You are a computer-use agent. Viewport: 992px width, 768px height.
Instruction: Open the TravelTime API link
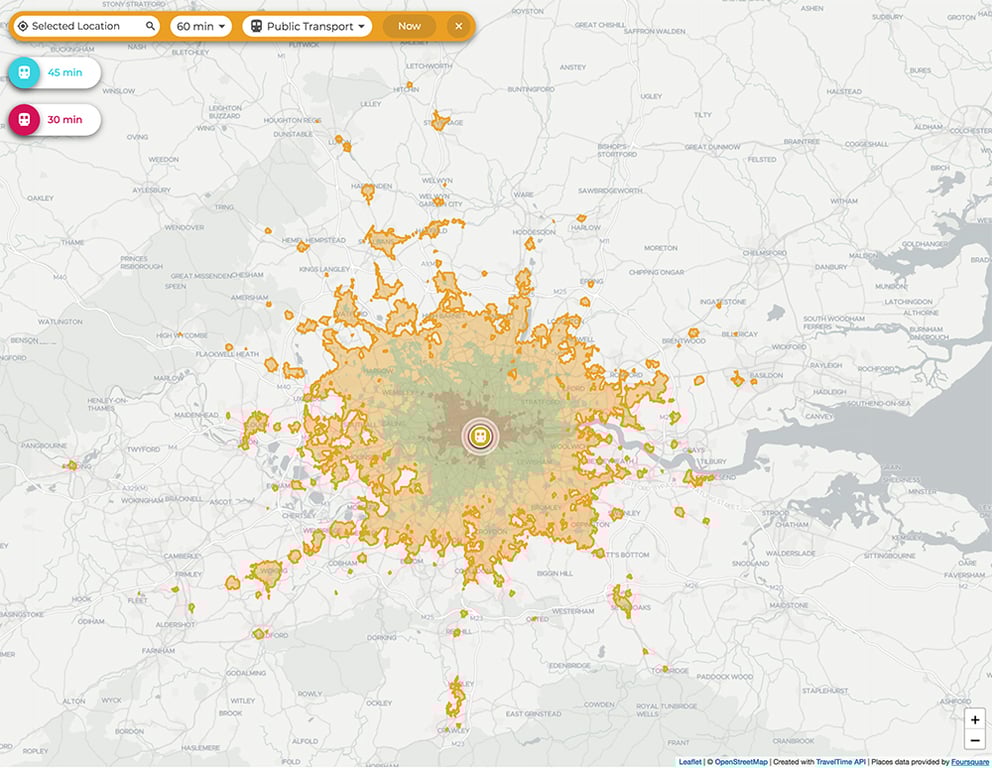coord(841,762)
